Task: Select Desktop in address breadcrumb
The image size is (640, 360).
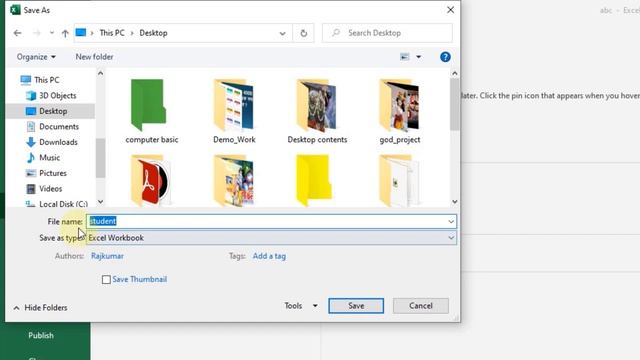Action: point(153,33)
